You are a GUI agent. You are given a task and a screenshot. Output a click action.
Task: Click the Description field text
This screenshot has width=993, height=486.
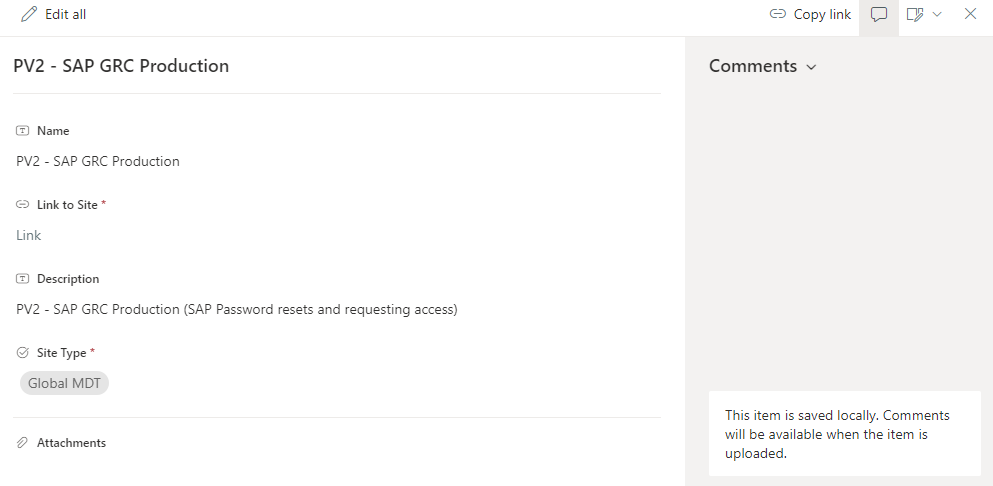pos(237,309)
